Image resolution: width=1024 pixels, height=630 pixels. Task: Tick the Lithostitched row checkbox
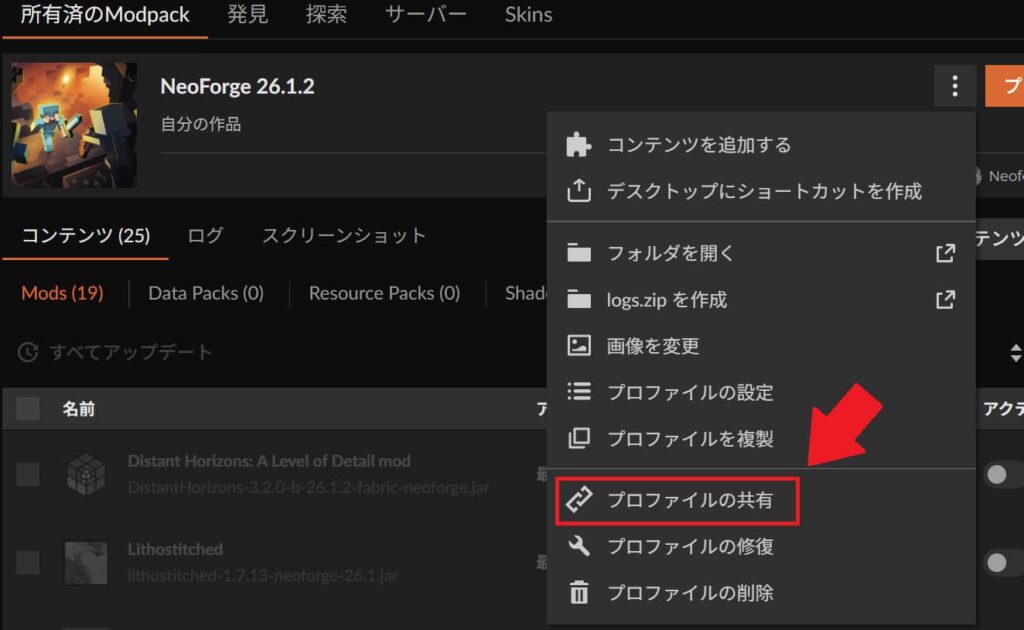28,563
